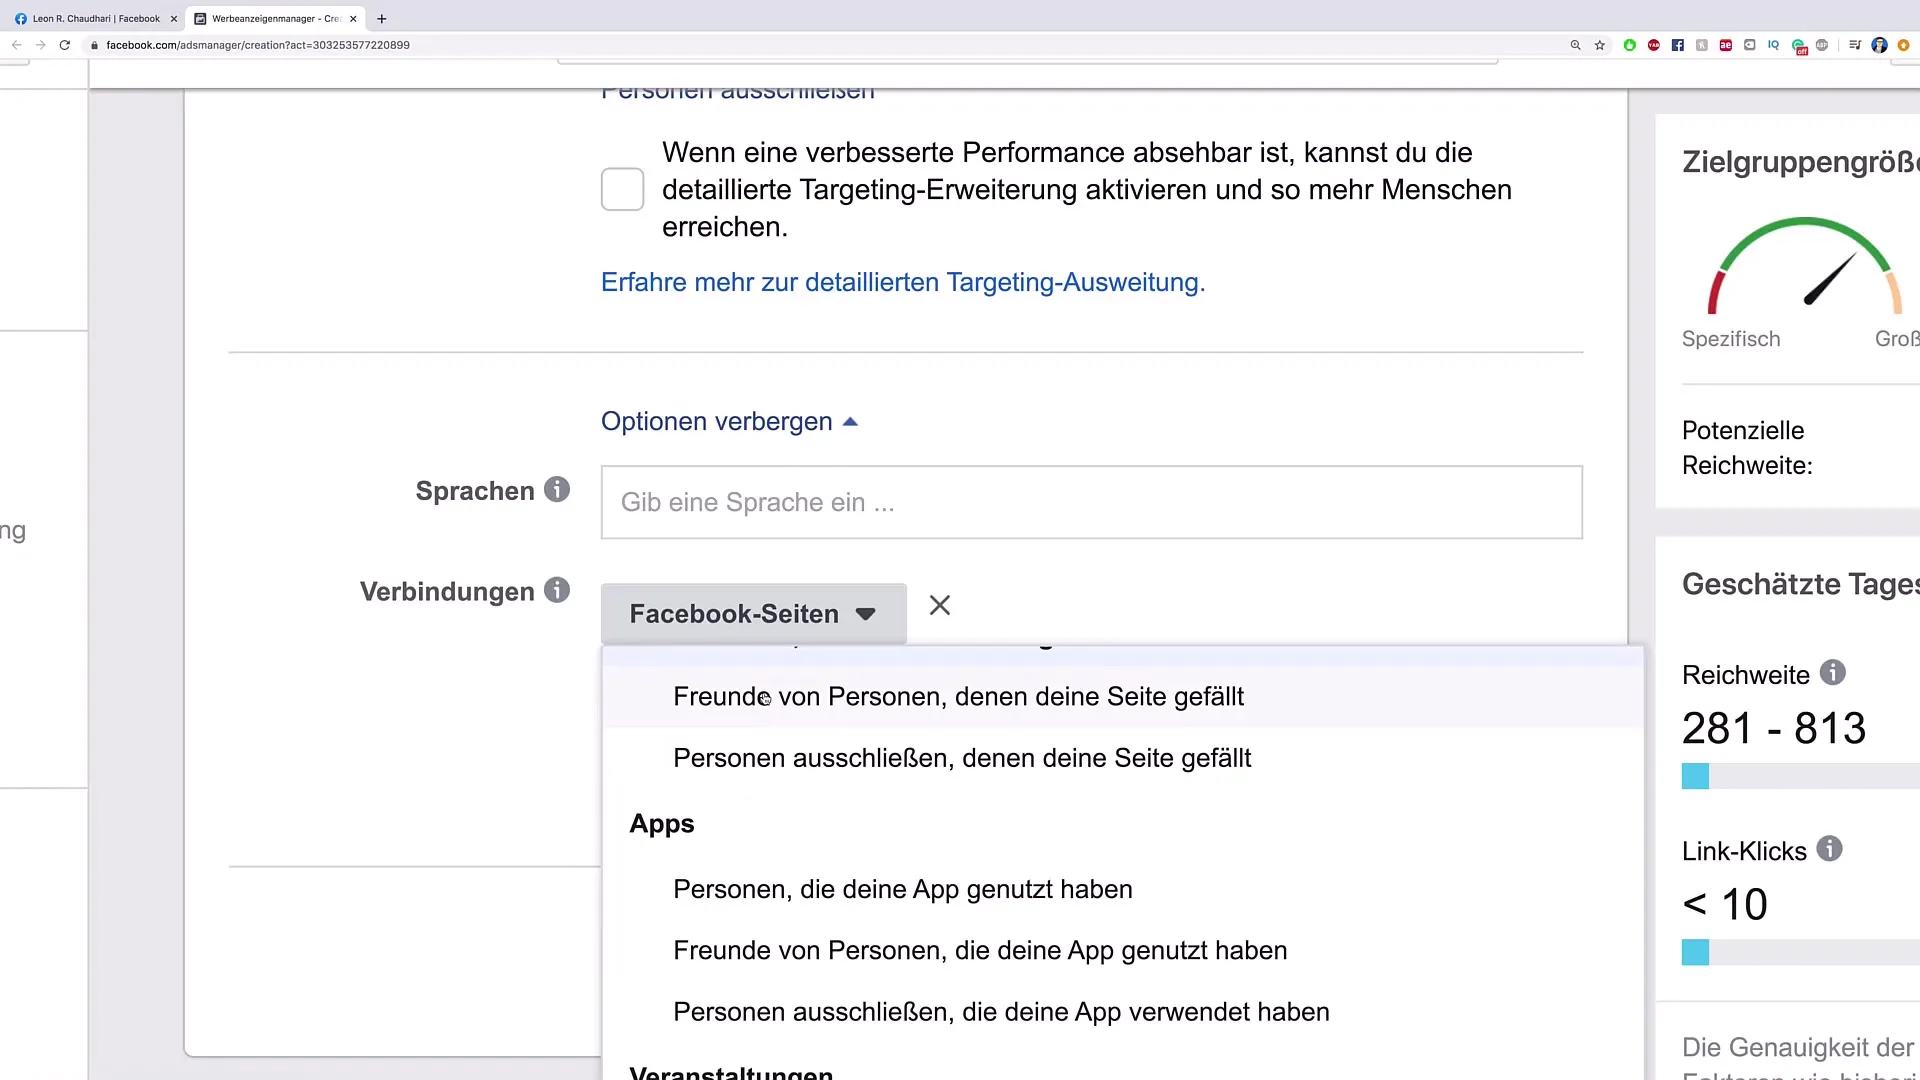
Task: Open the Chrome profile avatar
Action: point(1879,45)
